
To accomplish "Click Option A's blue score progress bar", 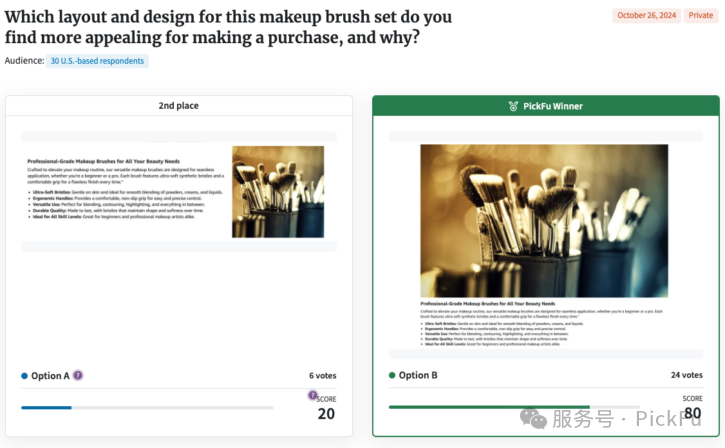I will (x=47, y=407).
